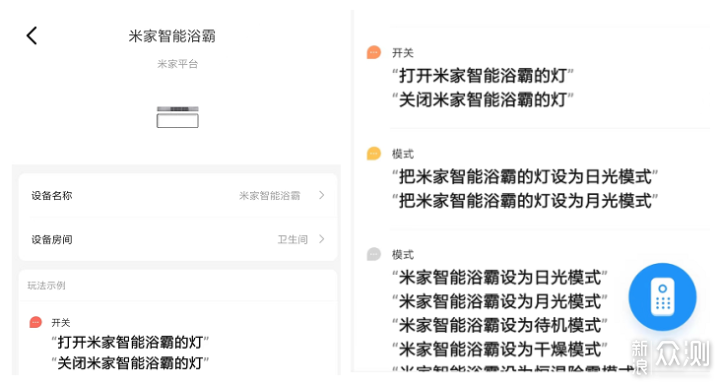Tap the phrase “关闭米家智能浴霸的灯” in right panel
The image size is (720, 385).
pos(483,100)
